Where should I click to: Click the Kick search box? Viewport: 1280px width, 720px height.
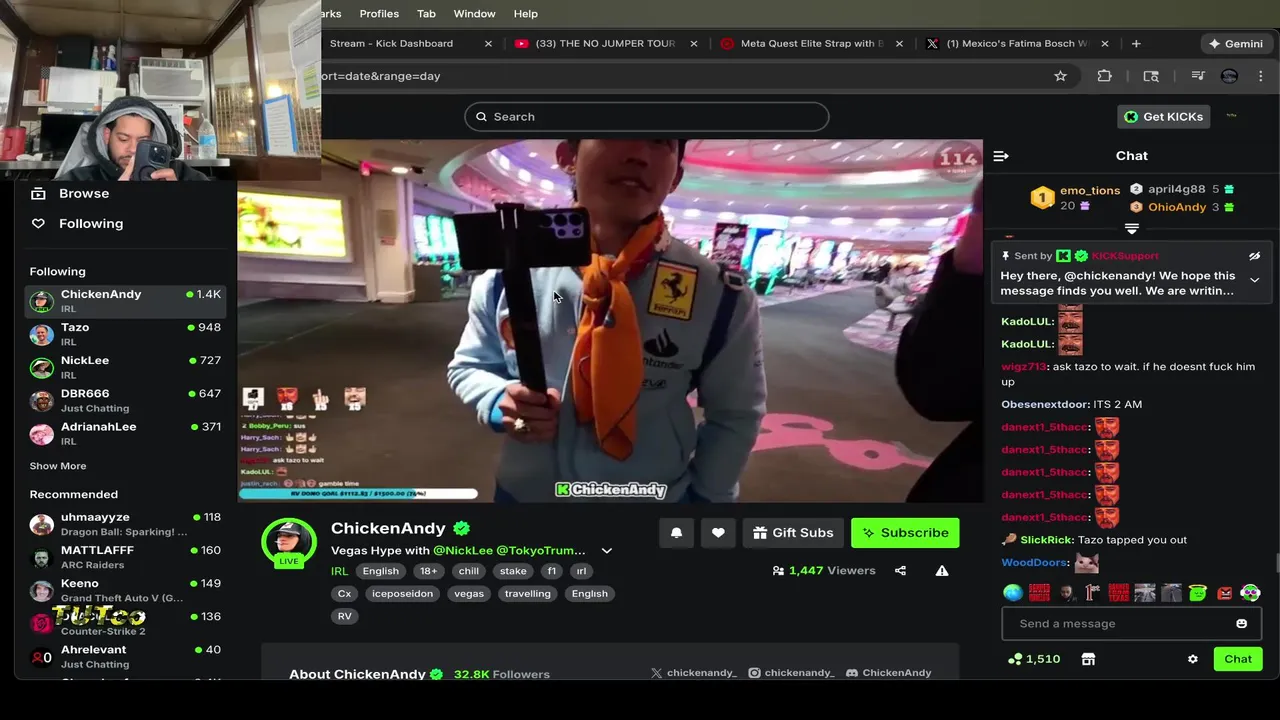click(646, 117)
